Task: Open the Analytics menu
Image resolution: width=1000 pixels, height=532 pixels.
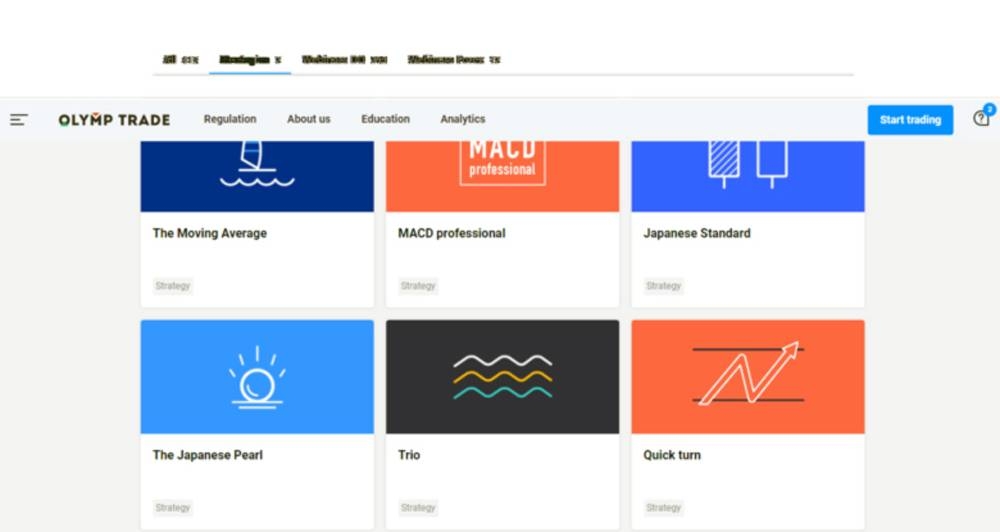Action: 462,119
